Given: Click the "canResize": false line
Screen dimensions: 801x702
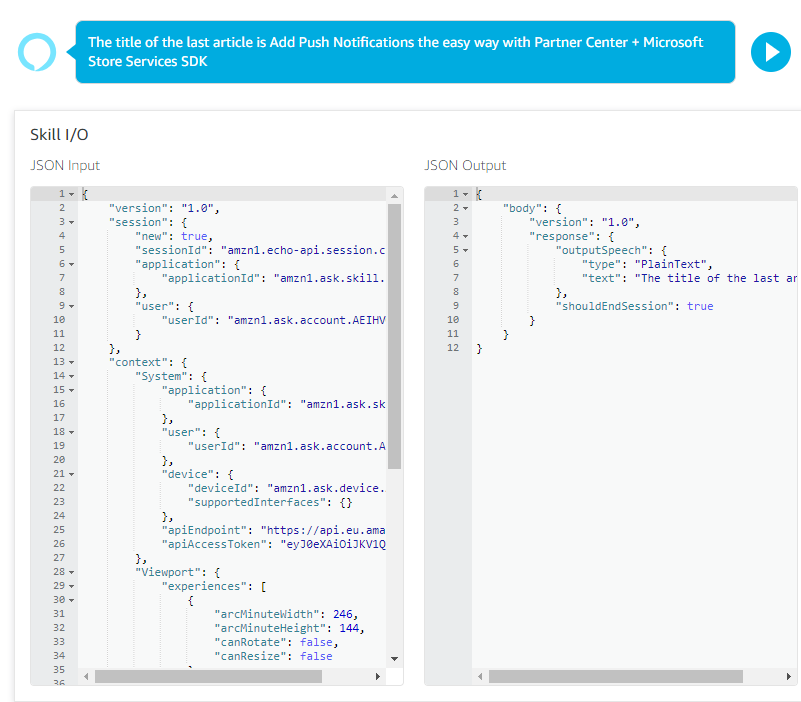Looking at the screenshot, I should (273, 656).
